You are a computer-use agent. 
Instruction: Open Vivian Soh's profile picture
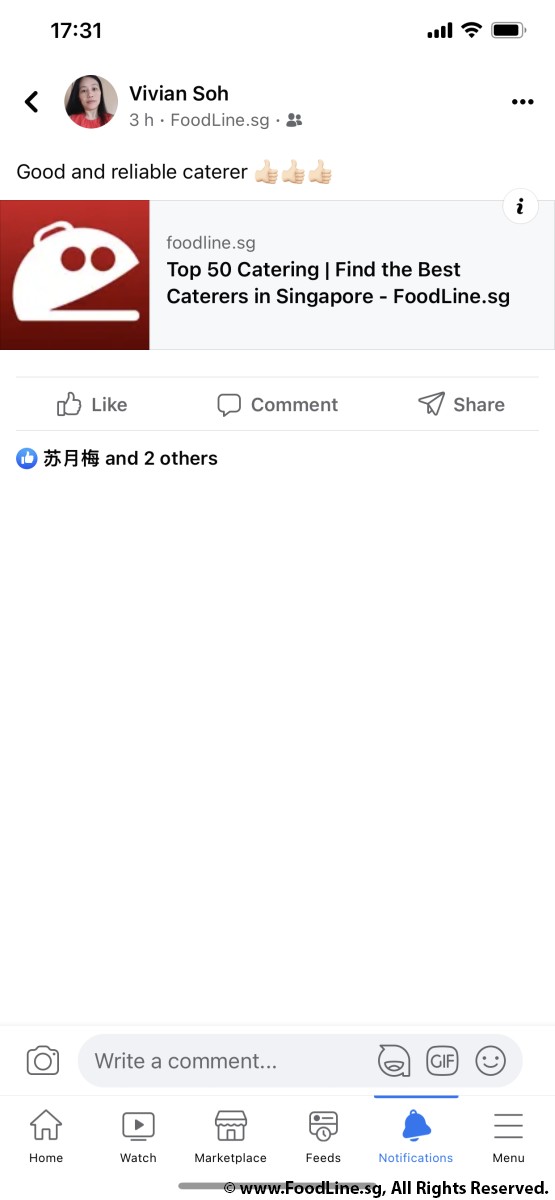[91, 101]
